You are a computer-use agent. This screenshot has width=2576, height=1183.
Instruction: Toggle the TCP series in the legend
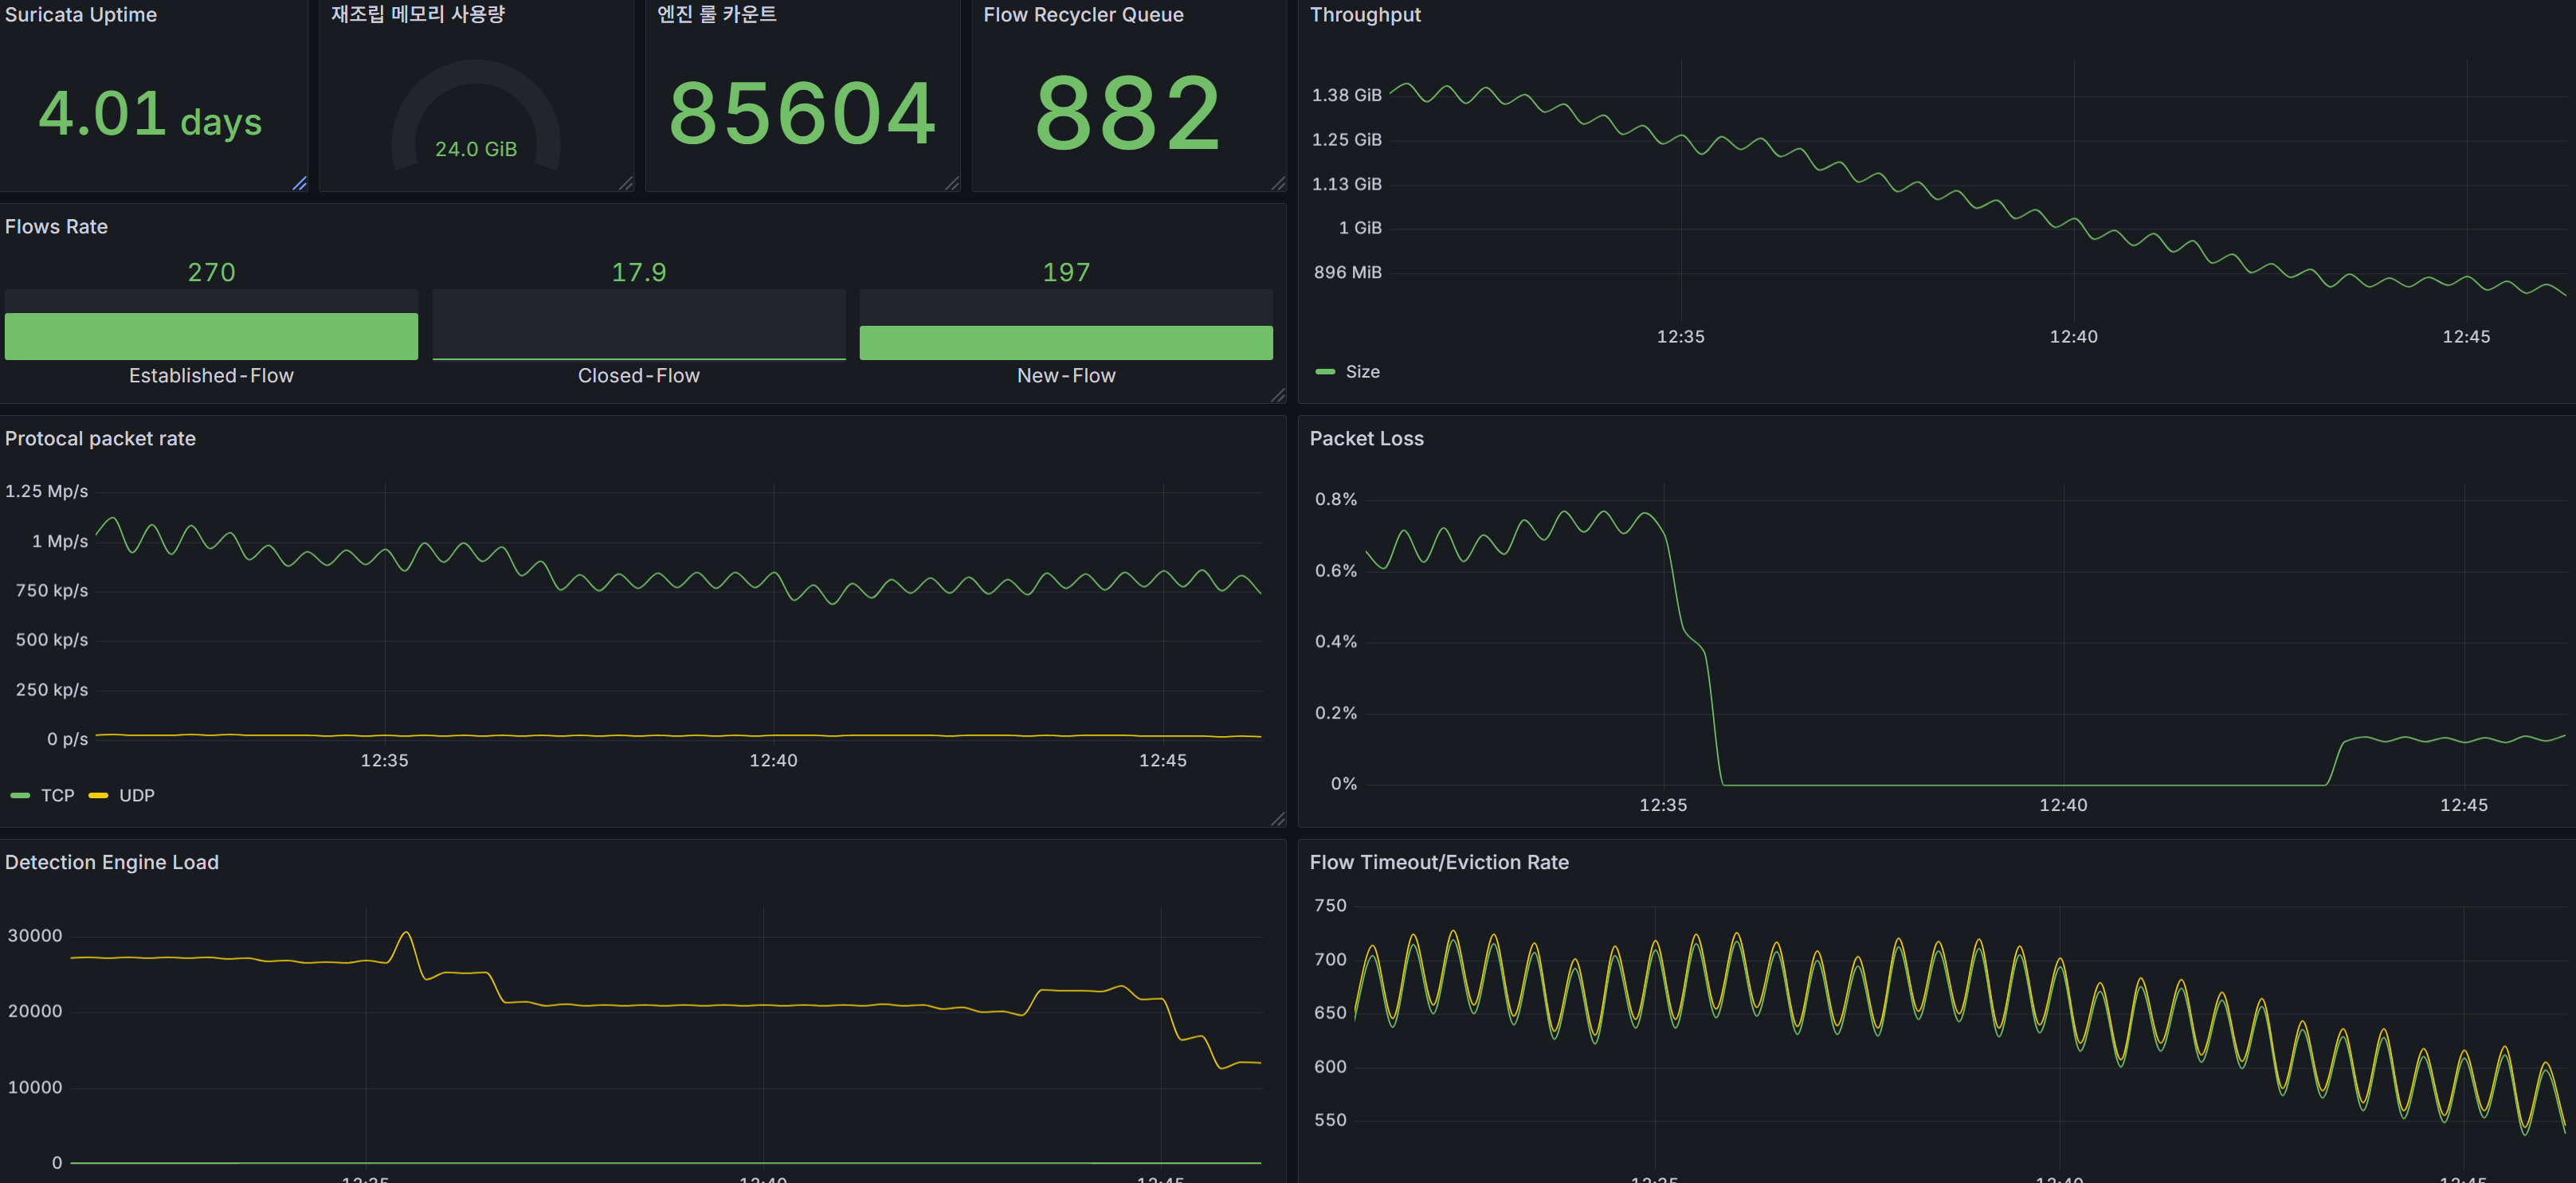point(58,795)
